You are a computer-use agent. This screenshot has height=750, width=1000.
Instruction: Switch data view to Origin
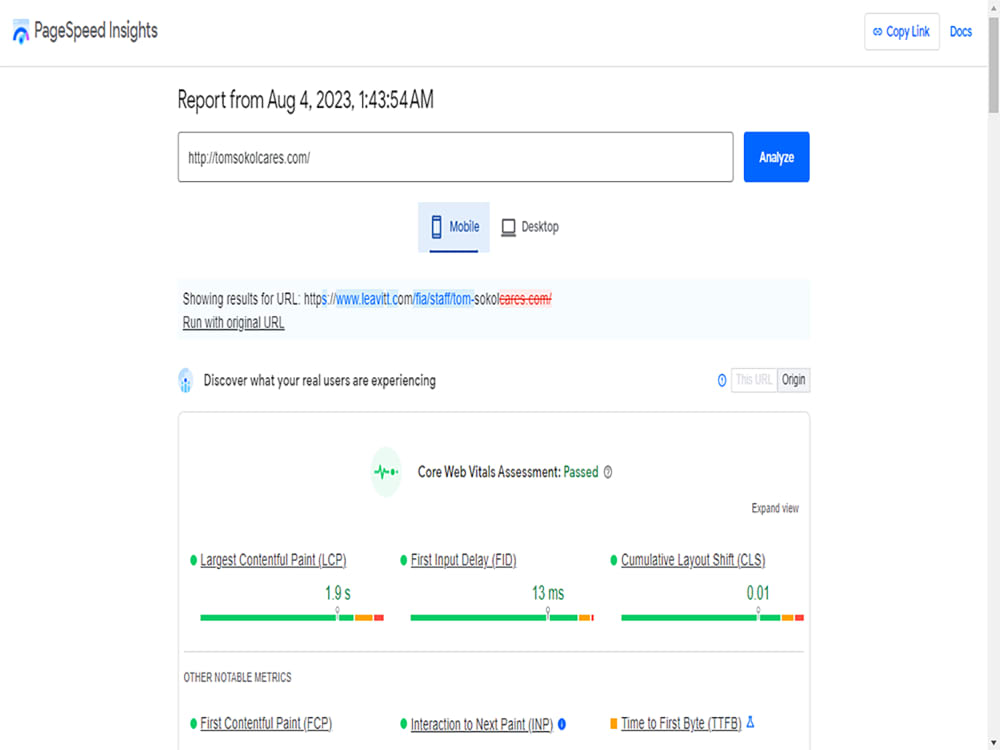(x=793, y=380)
